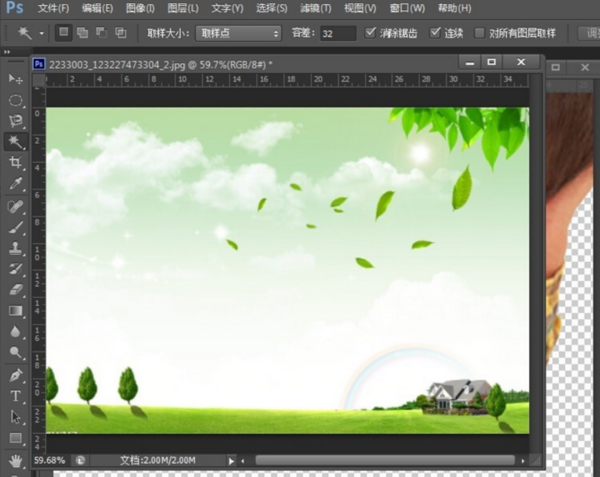Select the Pen tool

(x=16, y=375)
